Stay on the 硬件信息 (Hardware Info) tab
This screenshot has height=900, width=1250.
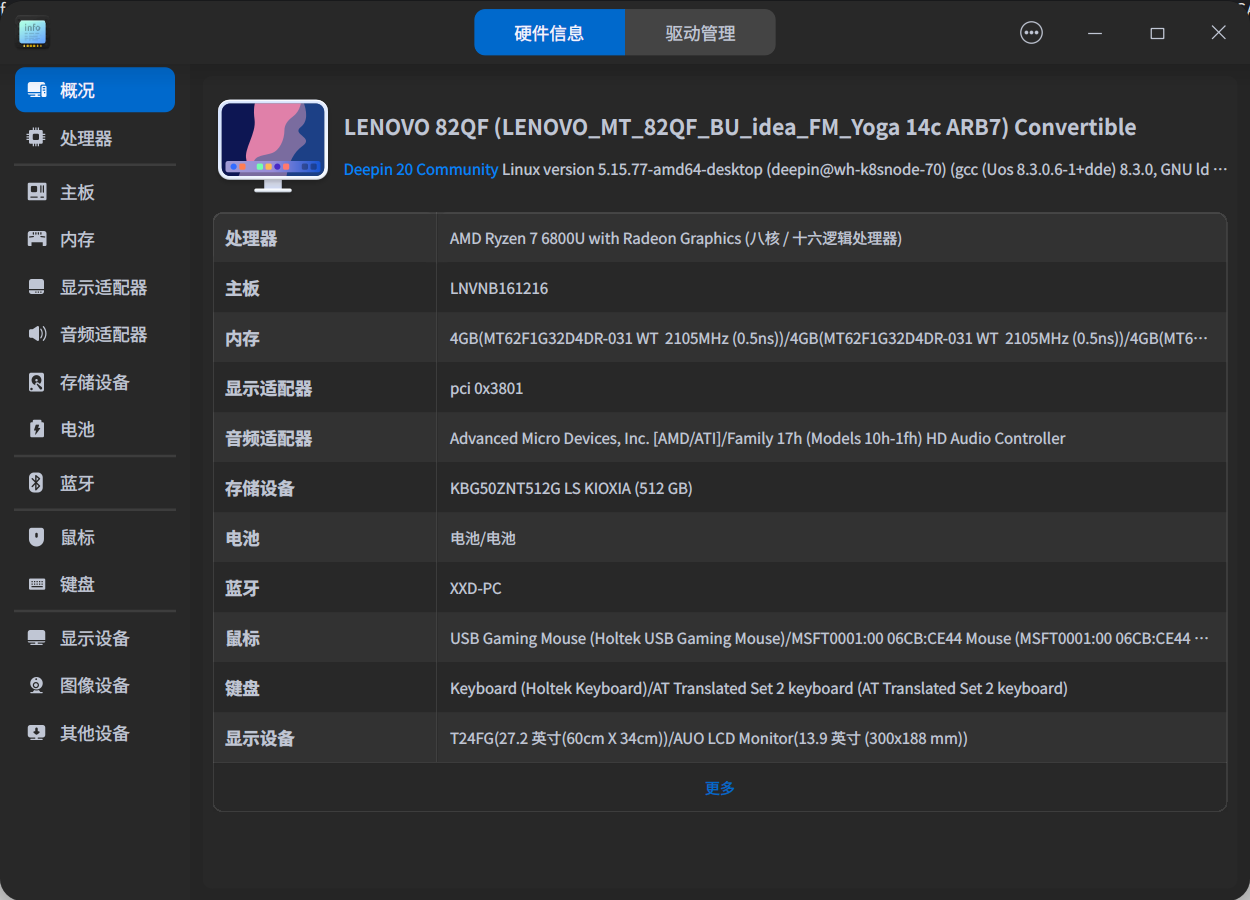click(x=549, y=32)
